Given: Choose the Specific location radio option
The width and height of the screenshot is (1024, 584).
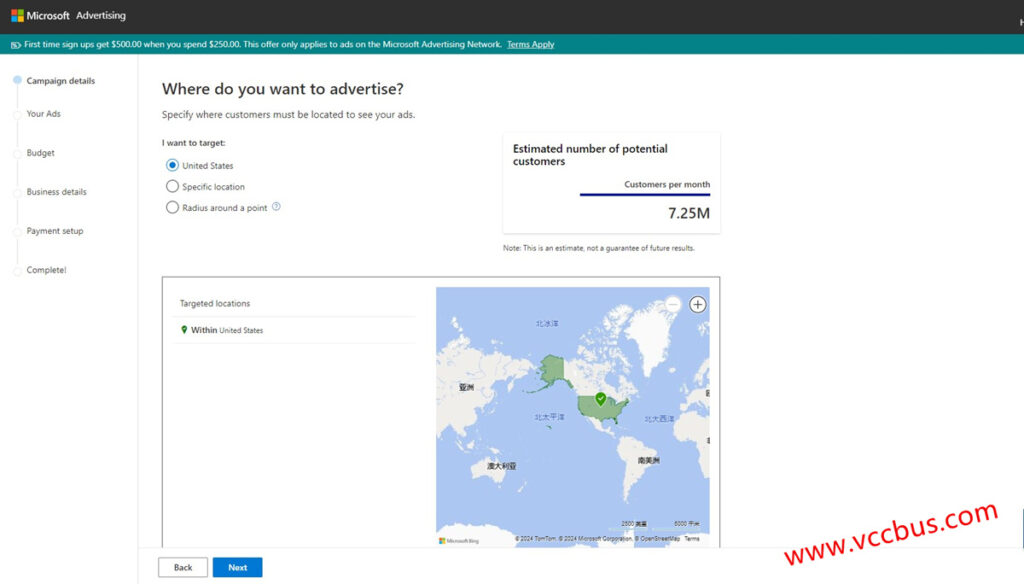Looking at the screenshot, I should 172,187.
